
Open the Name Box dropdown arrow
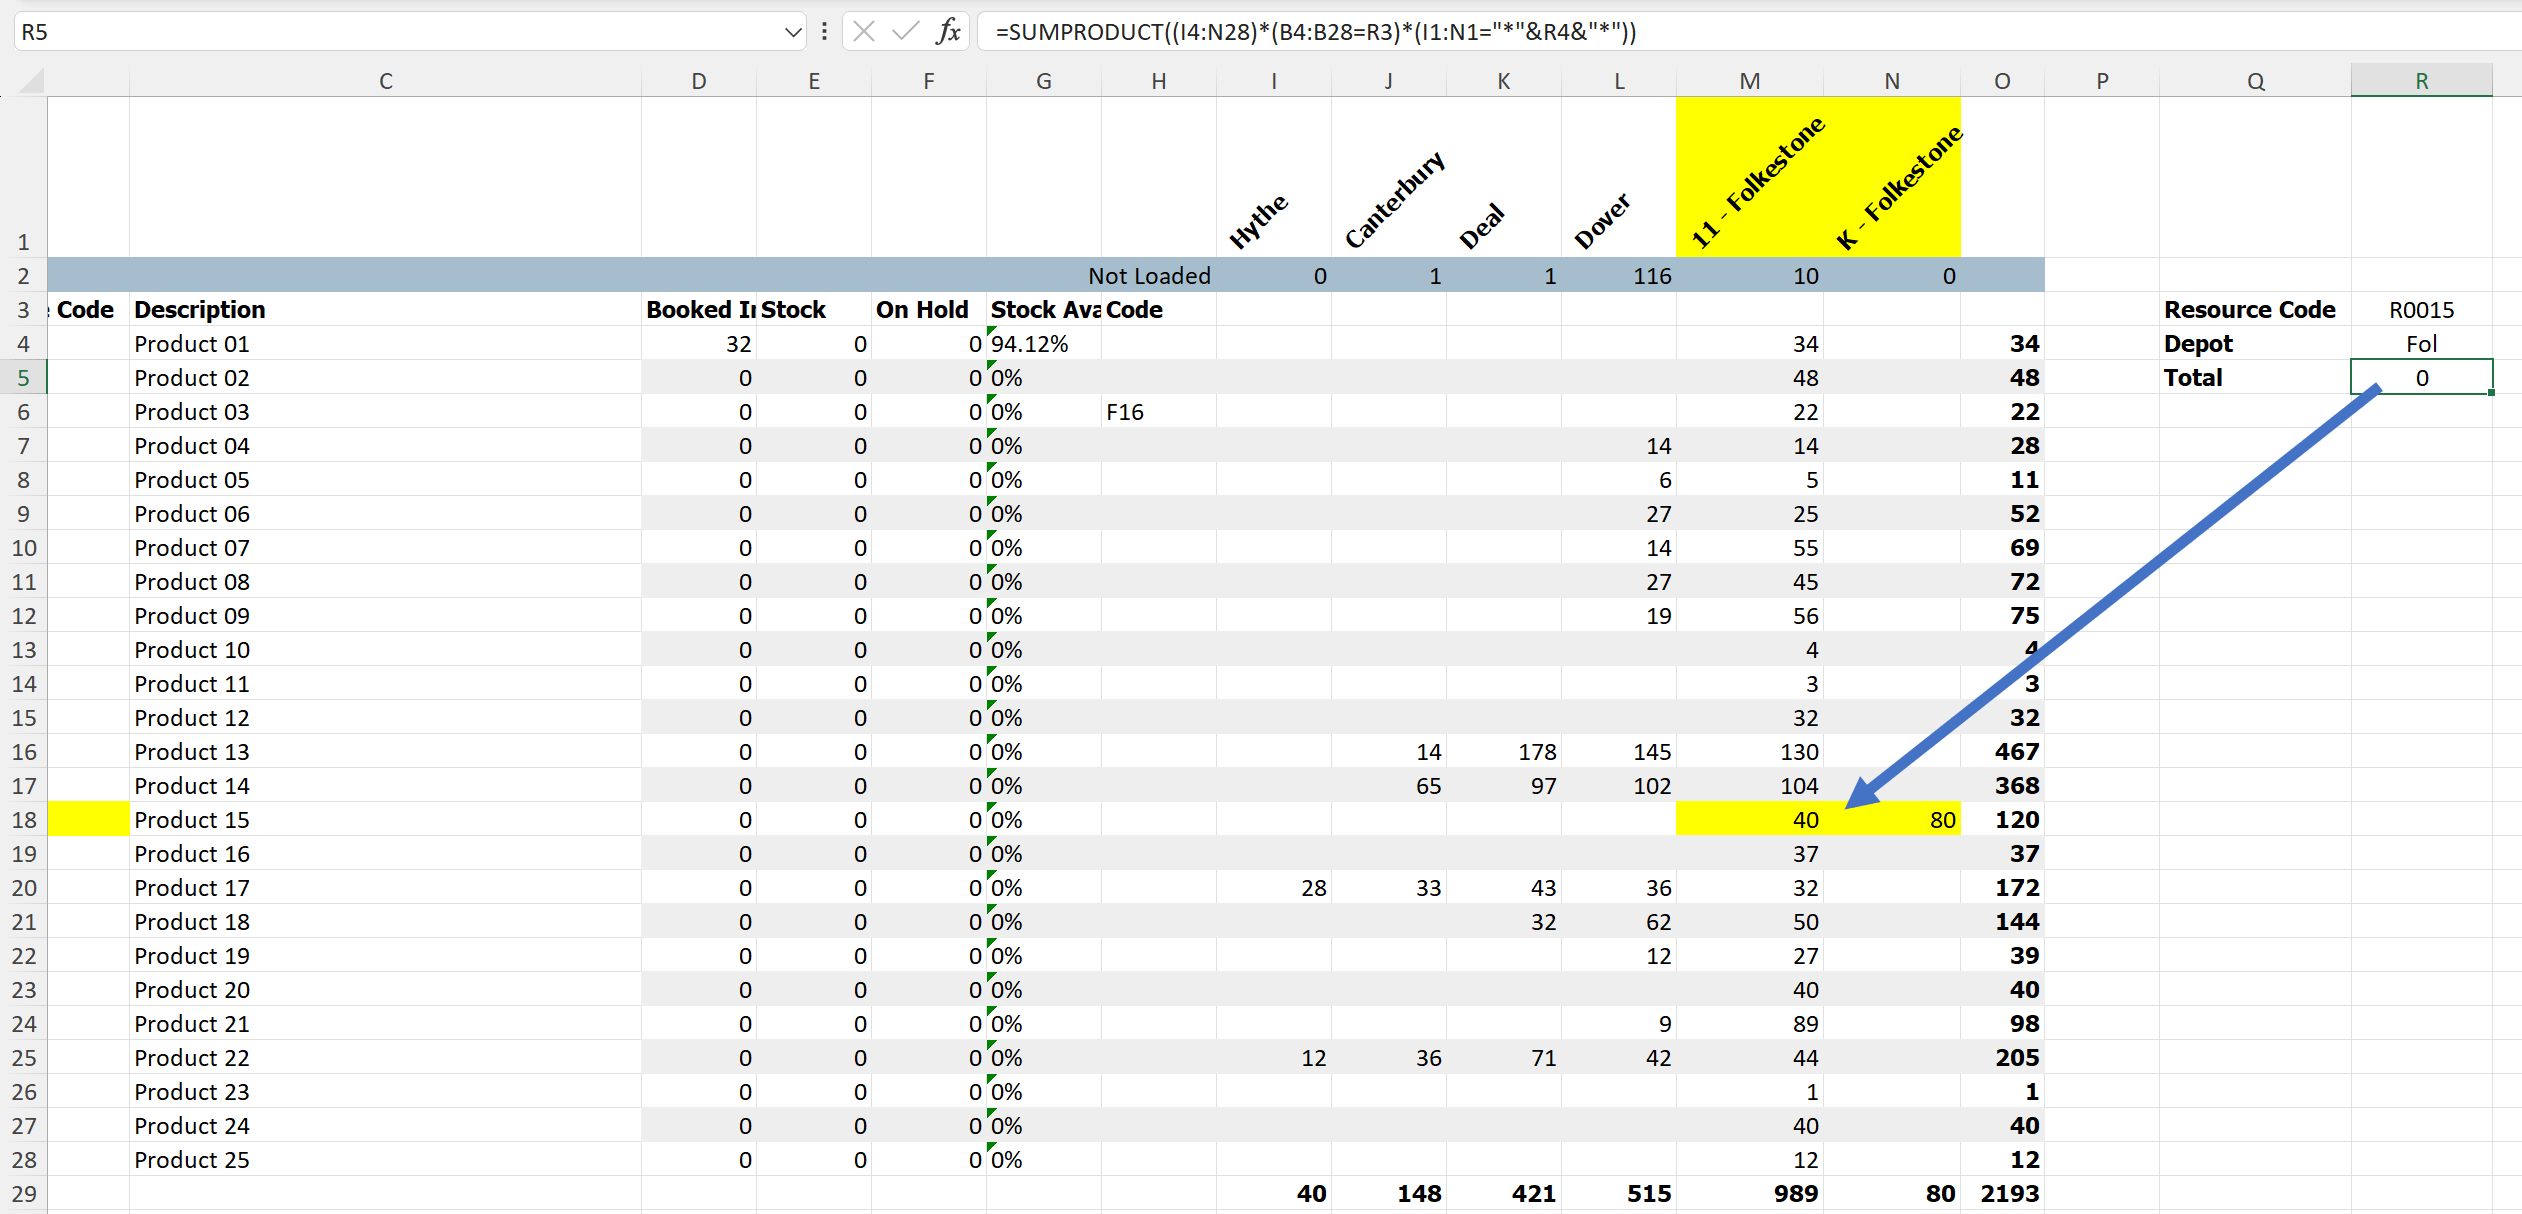(793, 32)
